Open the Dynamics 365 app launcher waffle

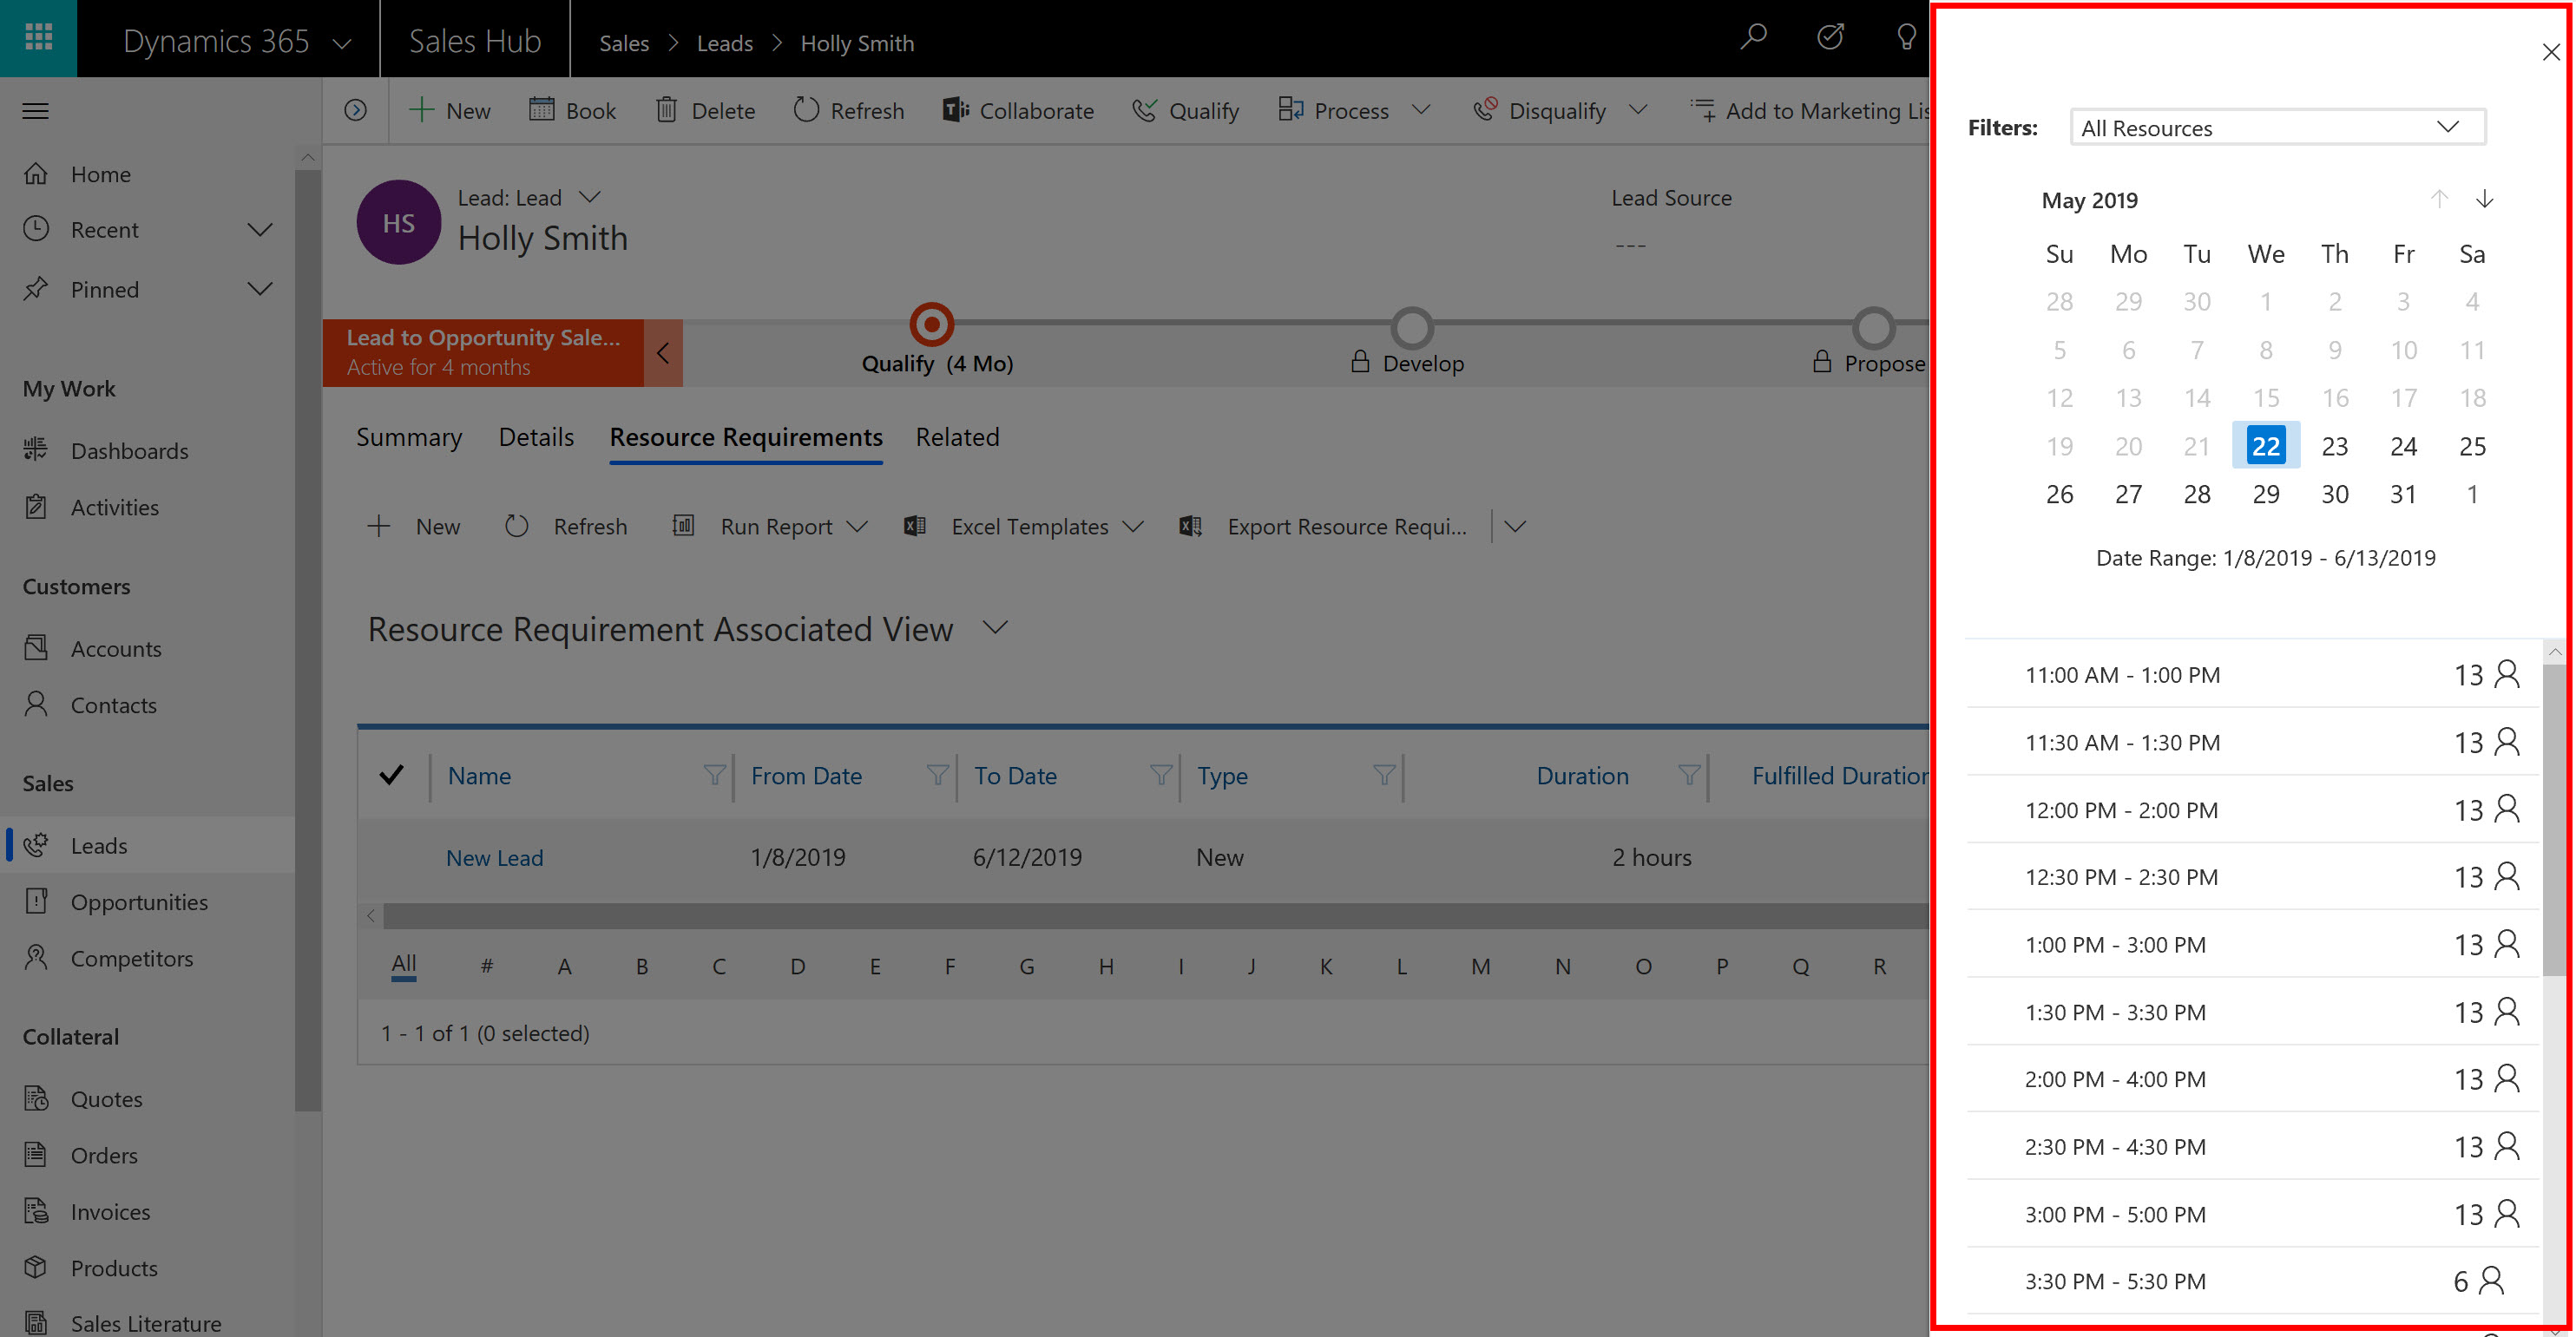coord(38,38)
